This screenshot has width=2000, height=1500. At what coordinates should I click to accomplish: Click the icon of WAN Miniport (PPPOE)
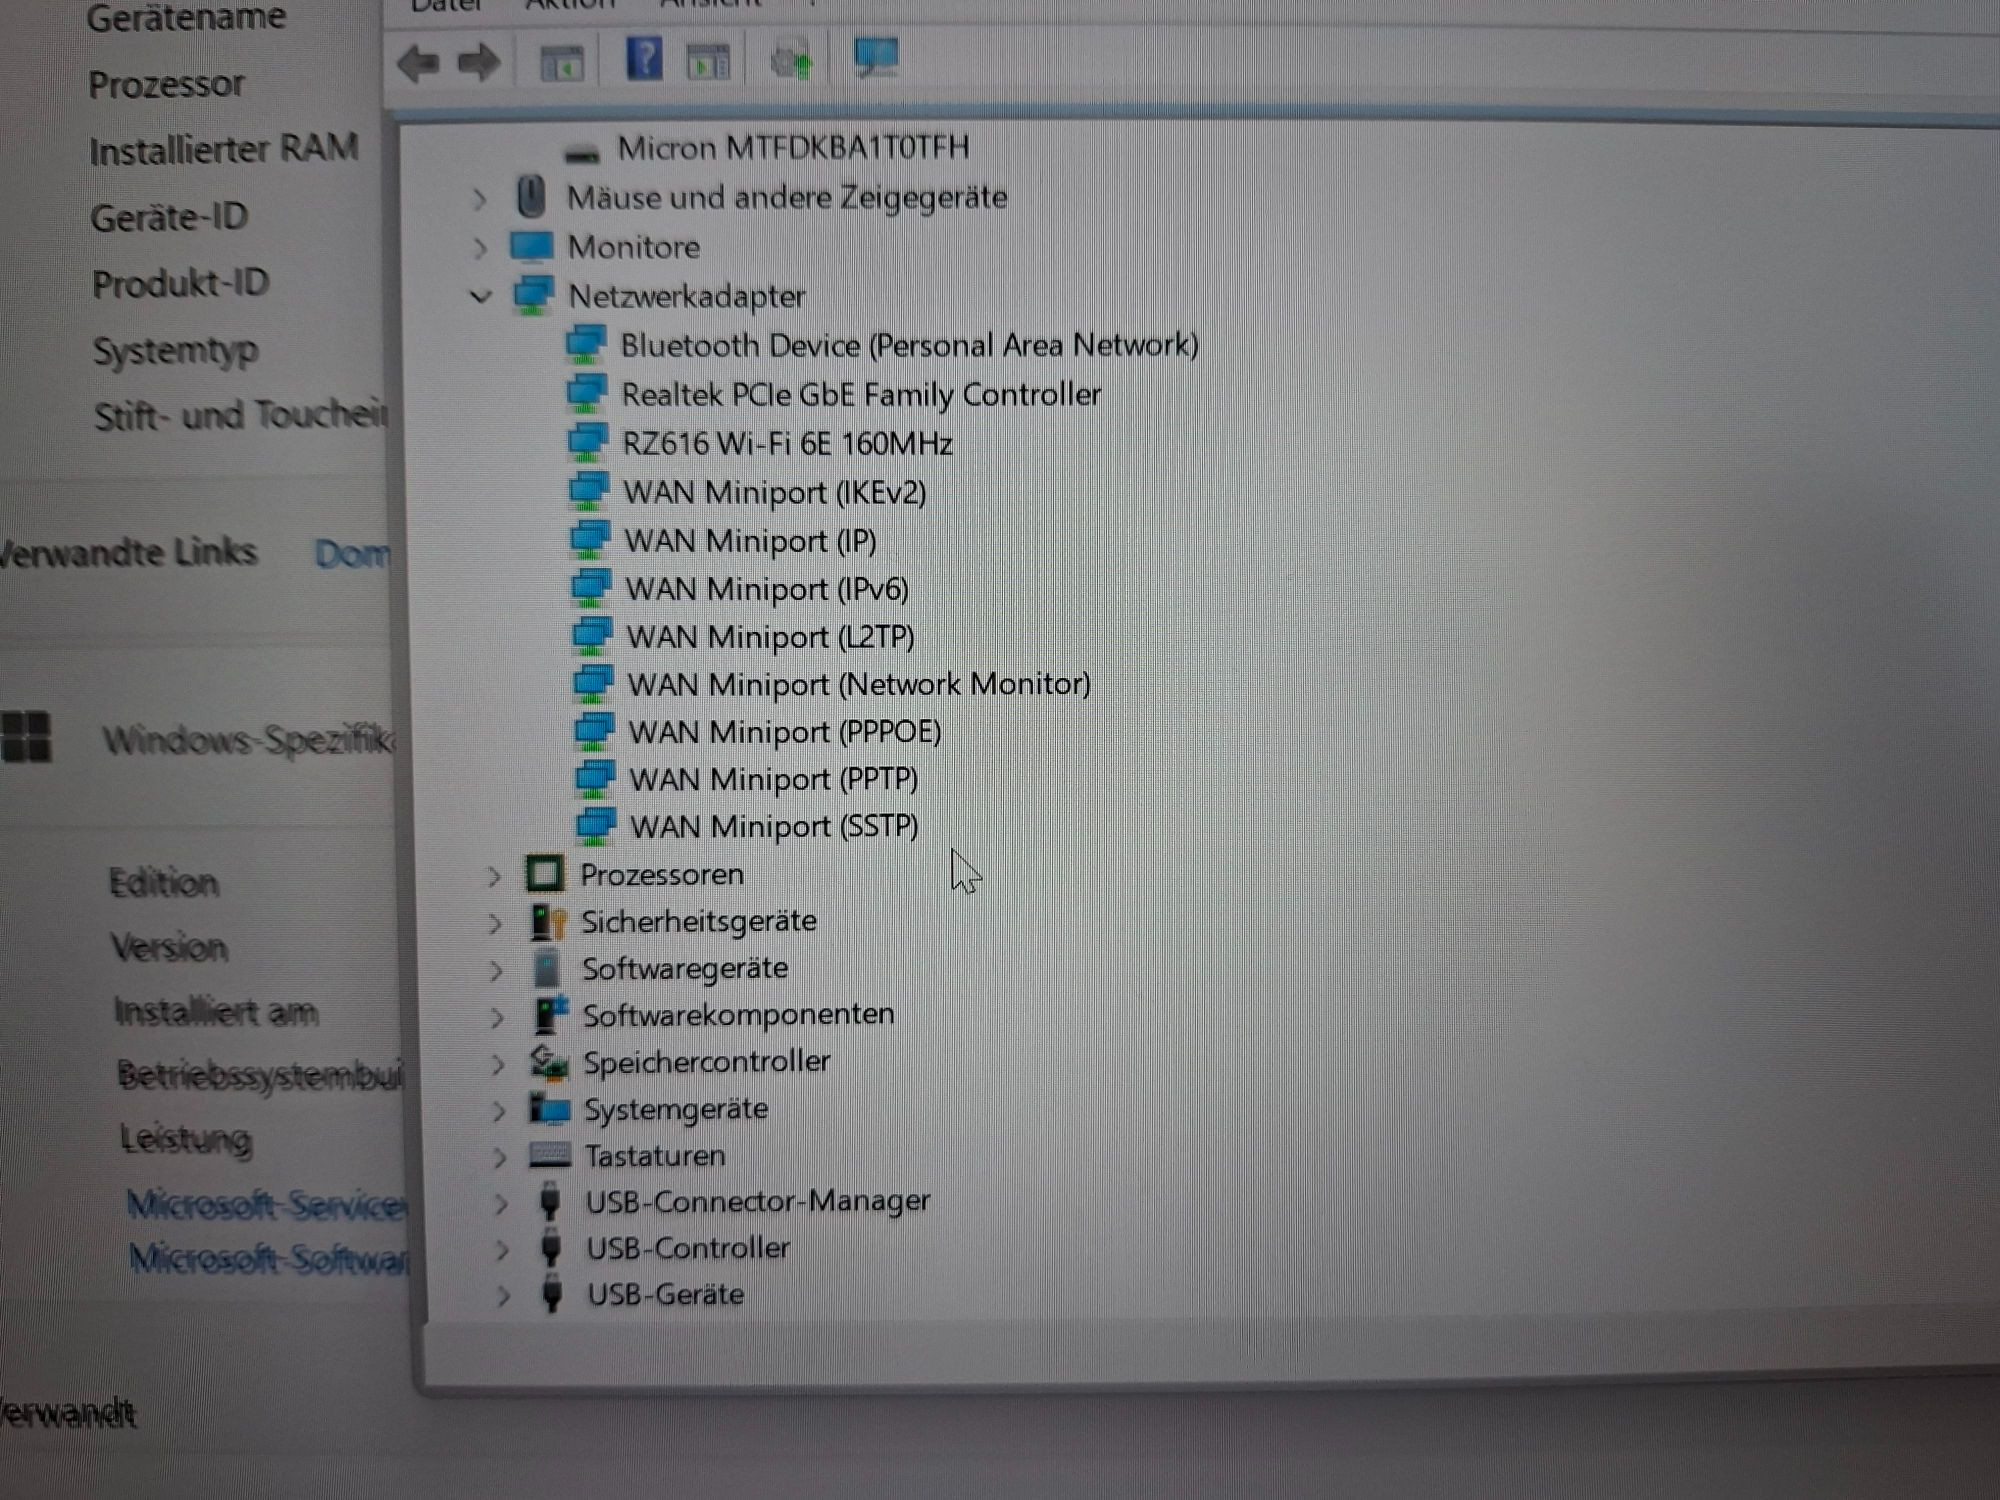point(594,732)
